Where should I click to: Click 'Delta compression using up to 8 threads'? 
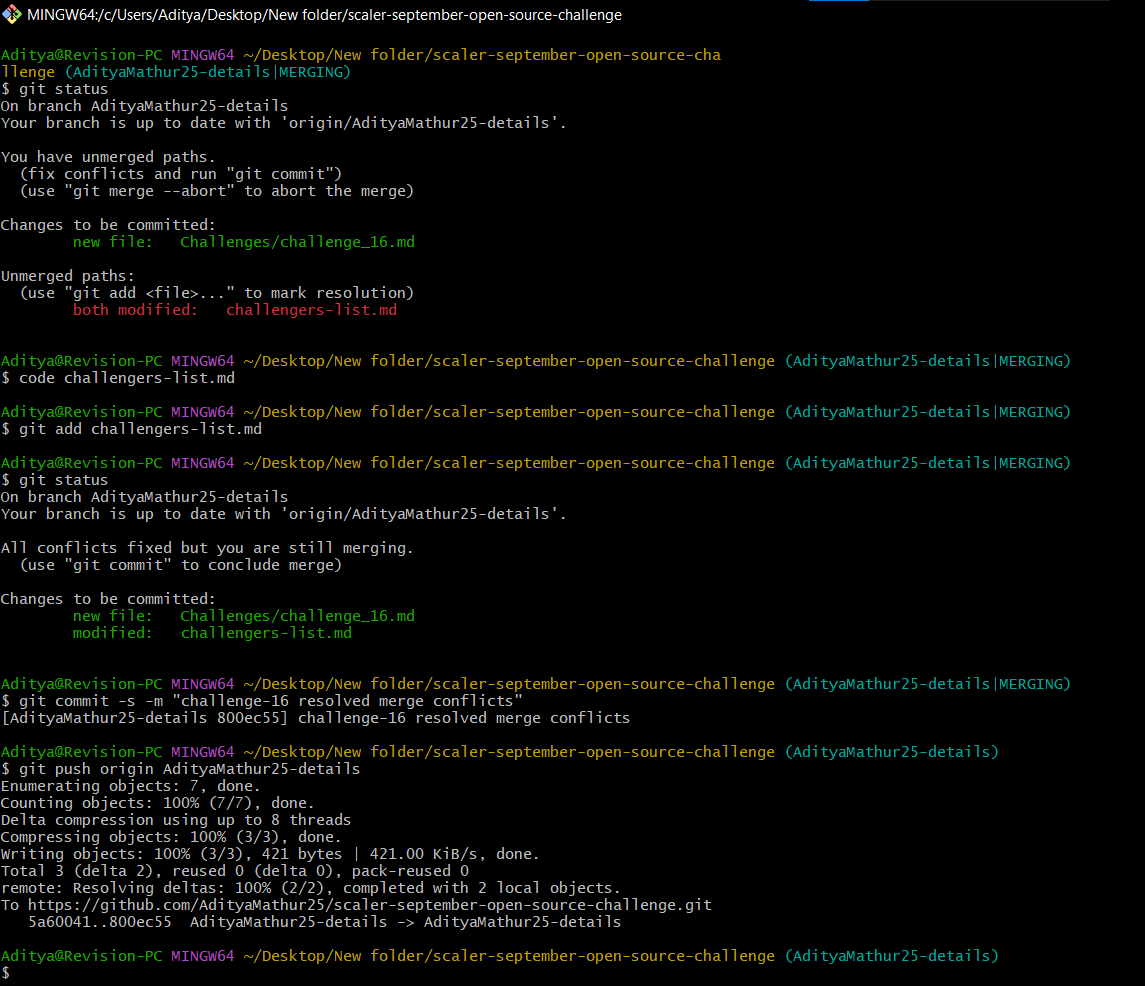[176, 820]
